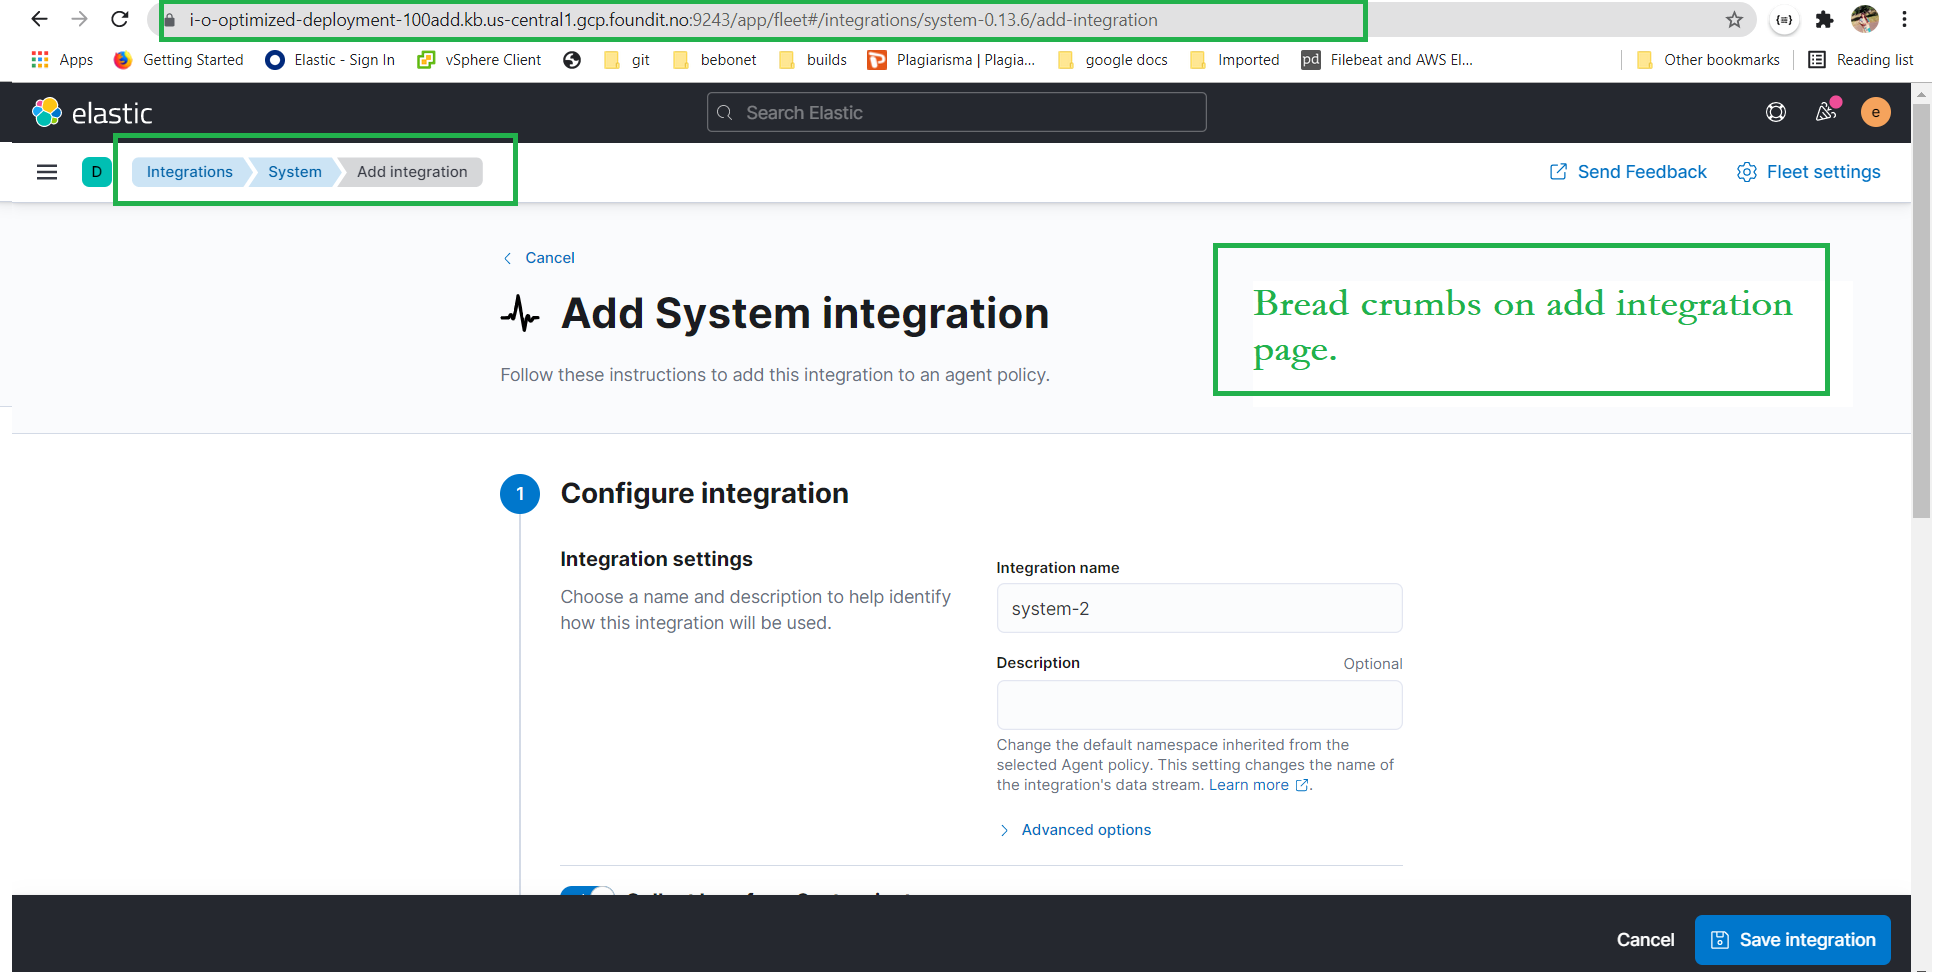Click the Integration name field
This screenshot has width=1940, height=972.
[x=1199, y=608]
